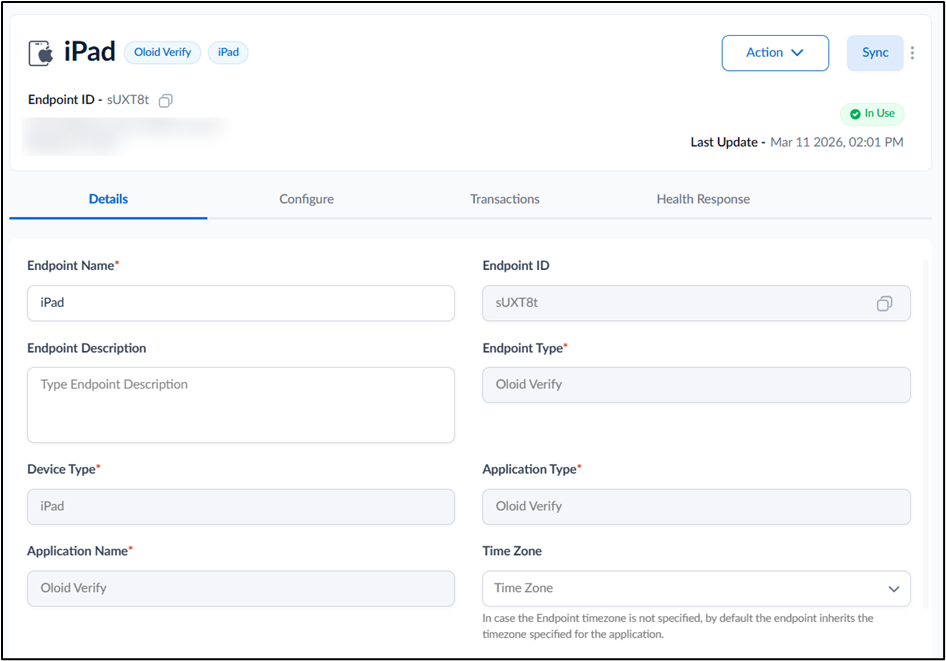Click the iPad tag chip
Viewport: 946px width, 661px height.
228,52
